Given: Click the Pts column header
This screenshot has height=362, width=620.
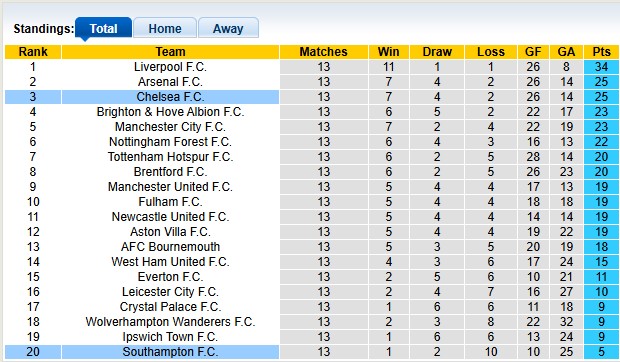Looking at the screenshot, I should (x=601, y=52).
